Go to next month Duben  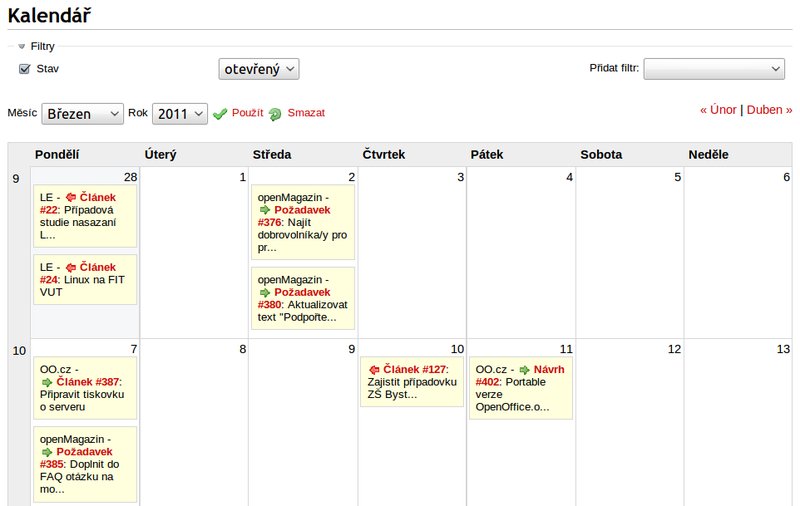tap(769, 110)
